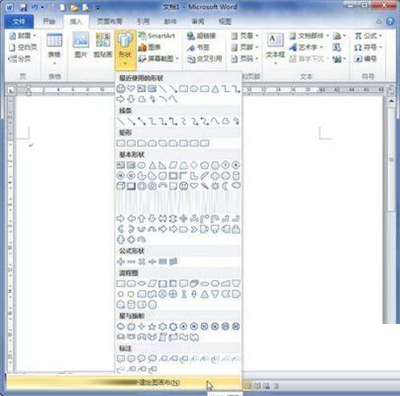Pick the 4-point star shape

[x=142, y=327]
